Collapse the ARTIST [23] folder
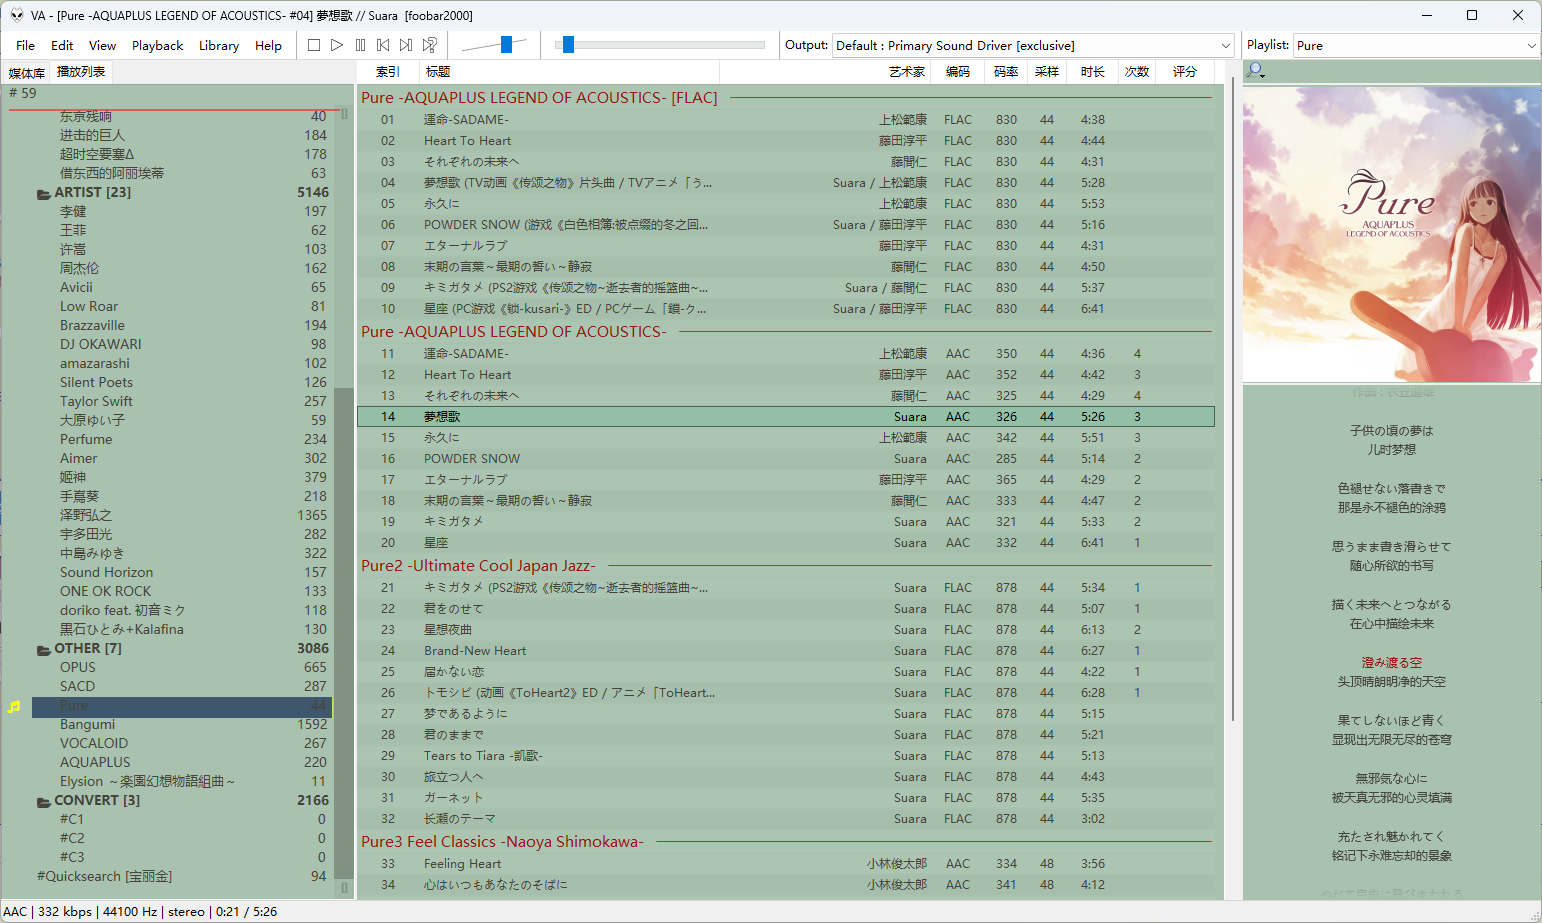The height and width of the screenshot is (923, 1542). (x=44, y=193)
